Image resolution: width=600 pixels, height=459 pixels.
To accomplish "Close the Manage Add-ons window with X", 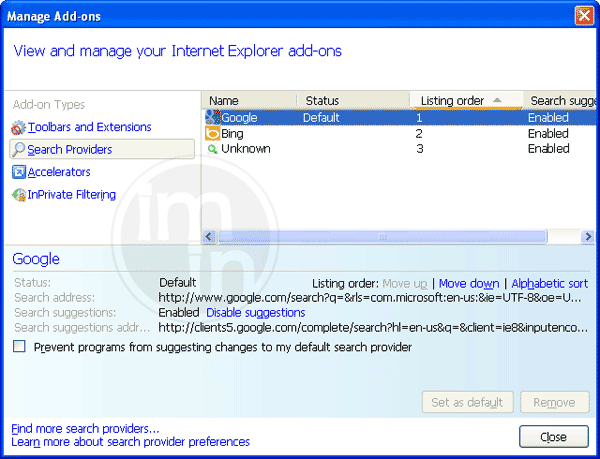I will pyautogui.click(x=584, y=15).
